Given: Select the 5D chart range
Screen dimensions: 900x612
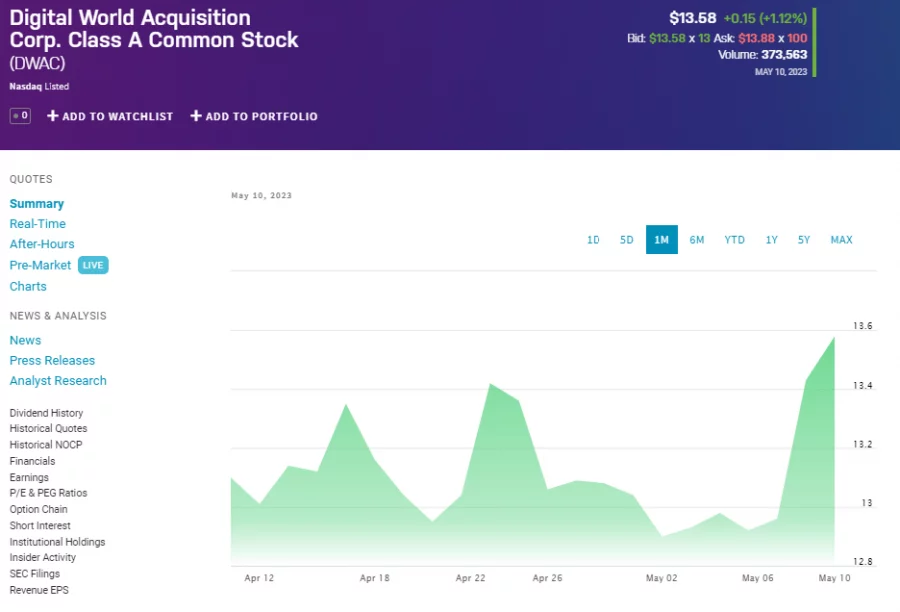Looking at the screenshot, I should point(627,240).
